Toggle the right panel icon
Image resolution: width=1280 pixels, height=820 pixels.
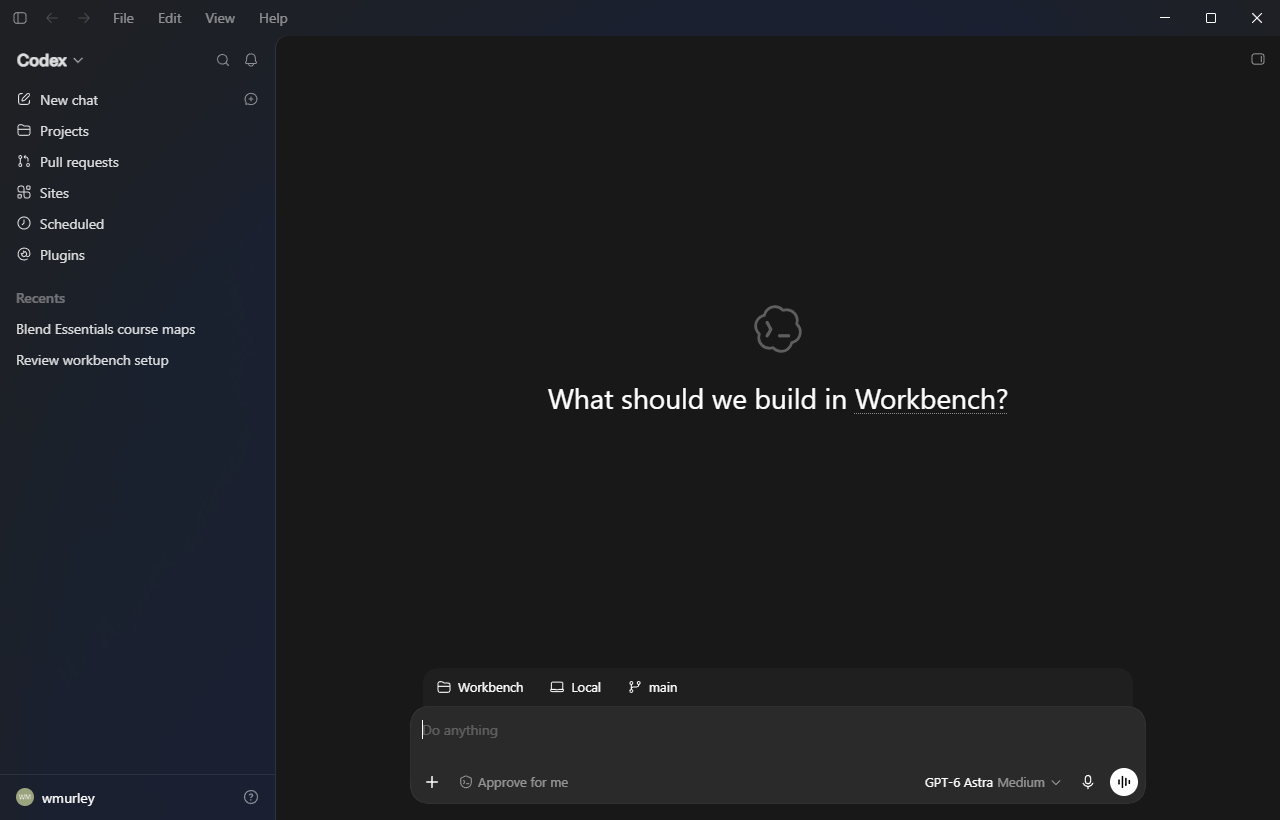point(1258,59)
